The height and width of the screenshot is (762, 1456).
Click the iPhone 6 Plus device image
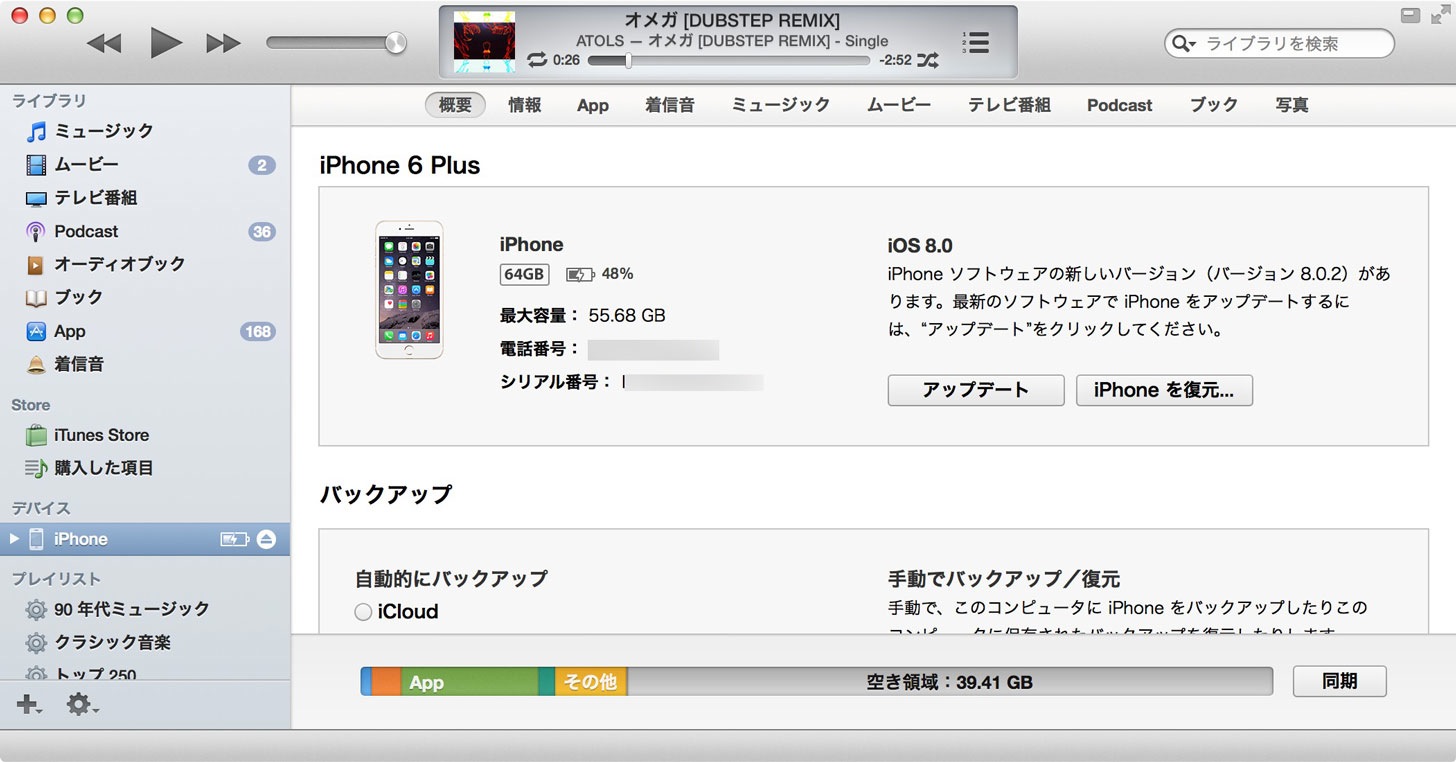coord(409,290)
